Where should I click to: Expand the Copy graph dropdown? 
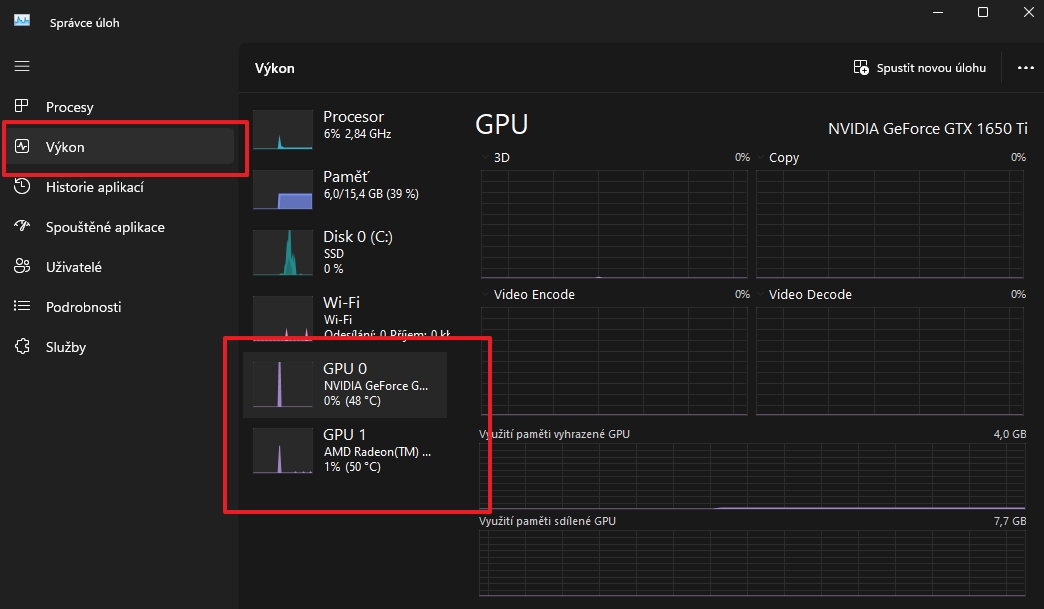(x=762, y=158)
